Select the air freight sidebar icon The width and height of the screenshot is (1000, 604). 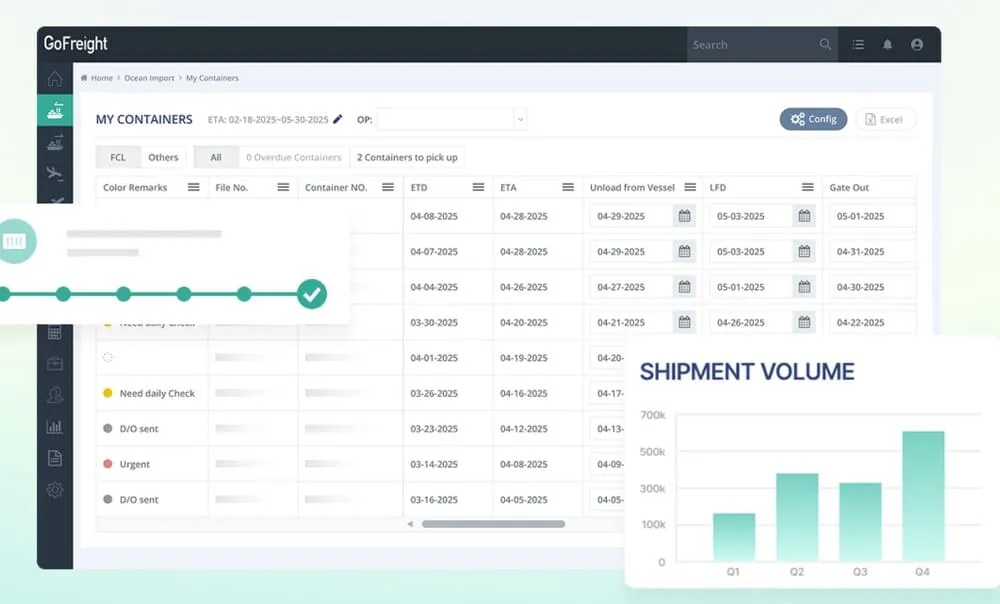55,173
